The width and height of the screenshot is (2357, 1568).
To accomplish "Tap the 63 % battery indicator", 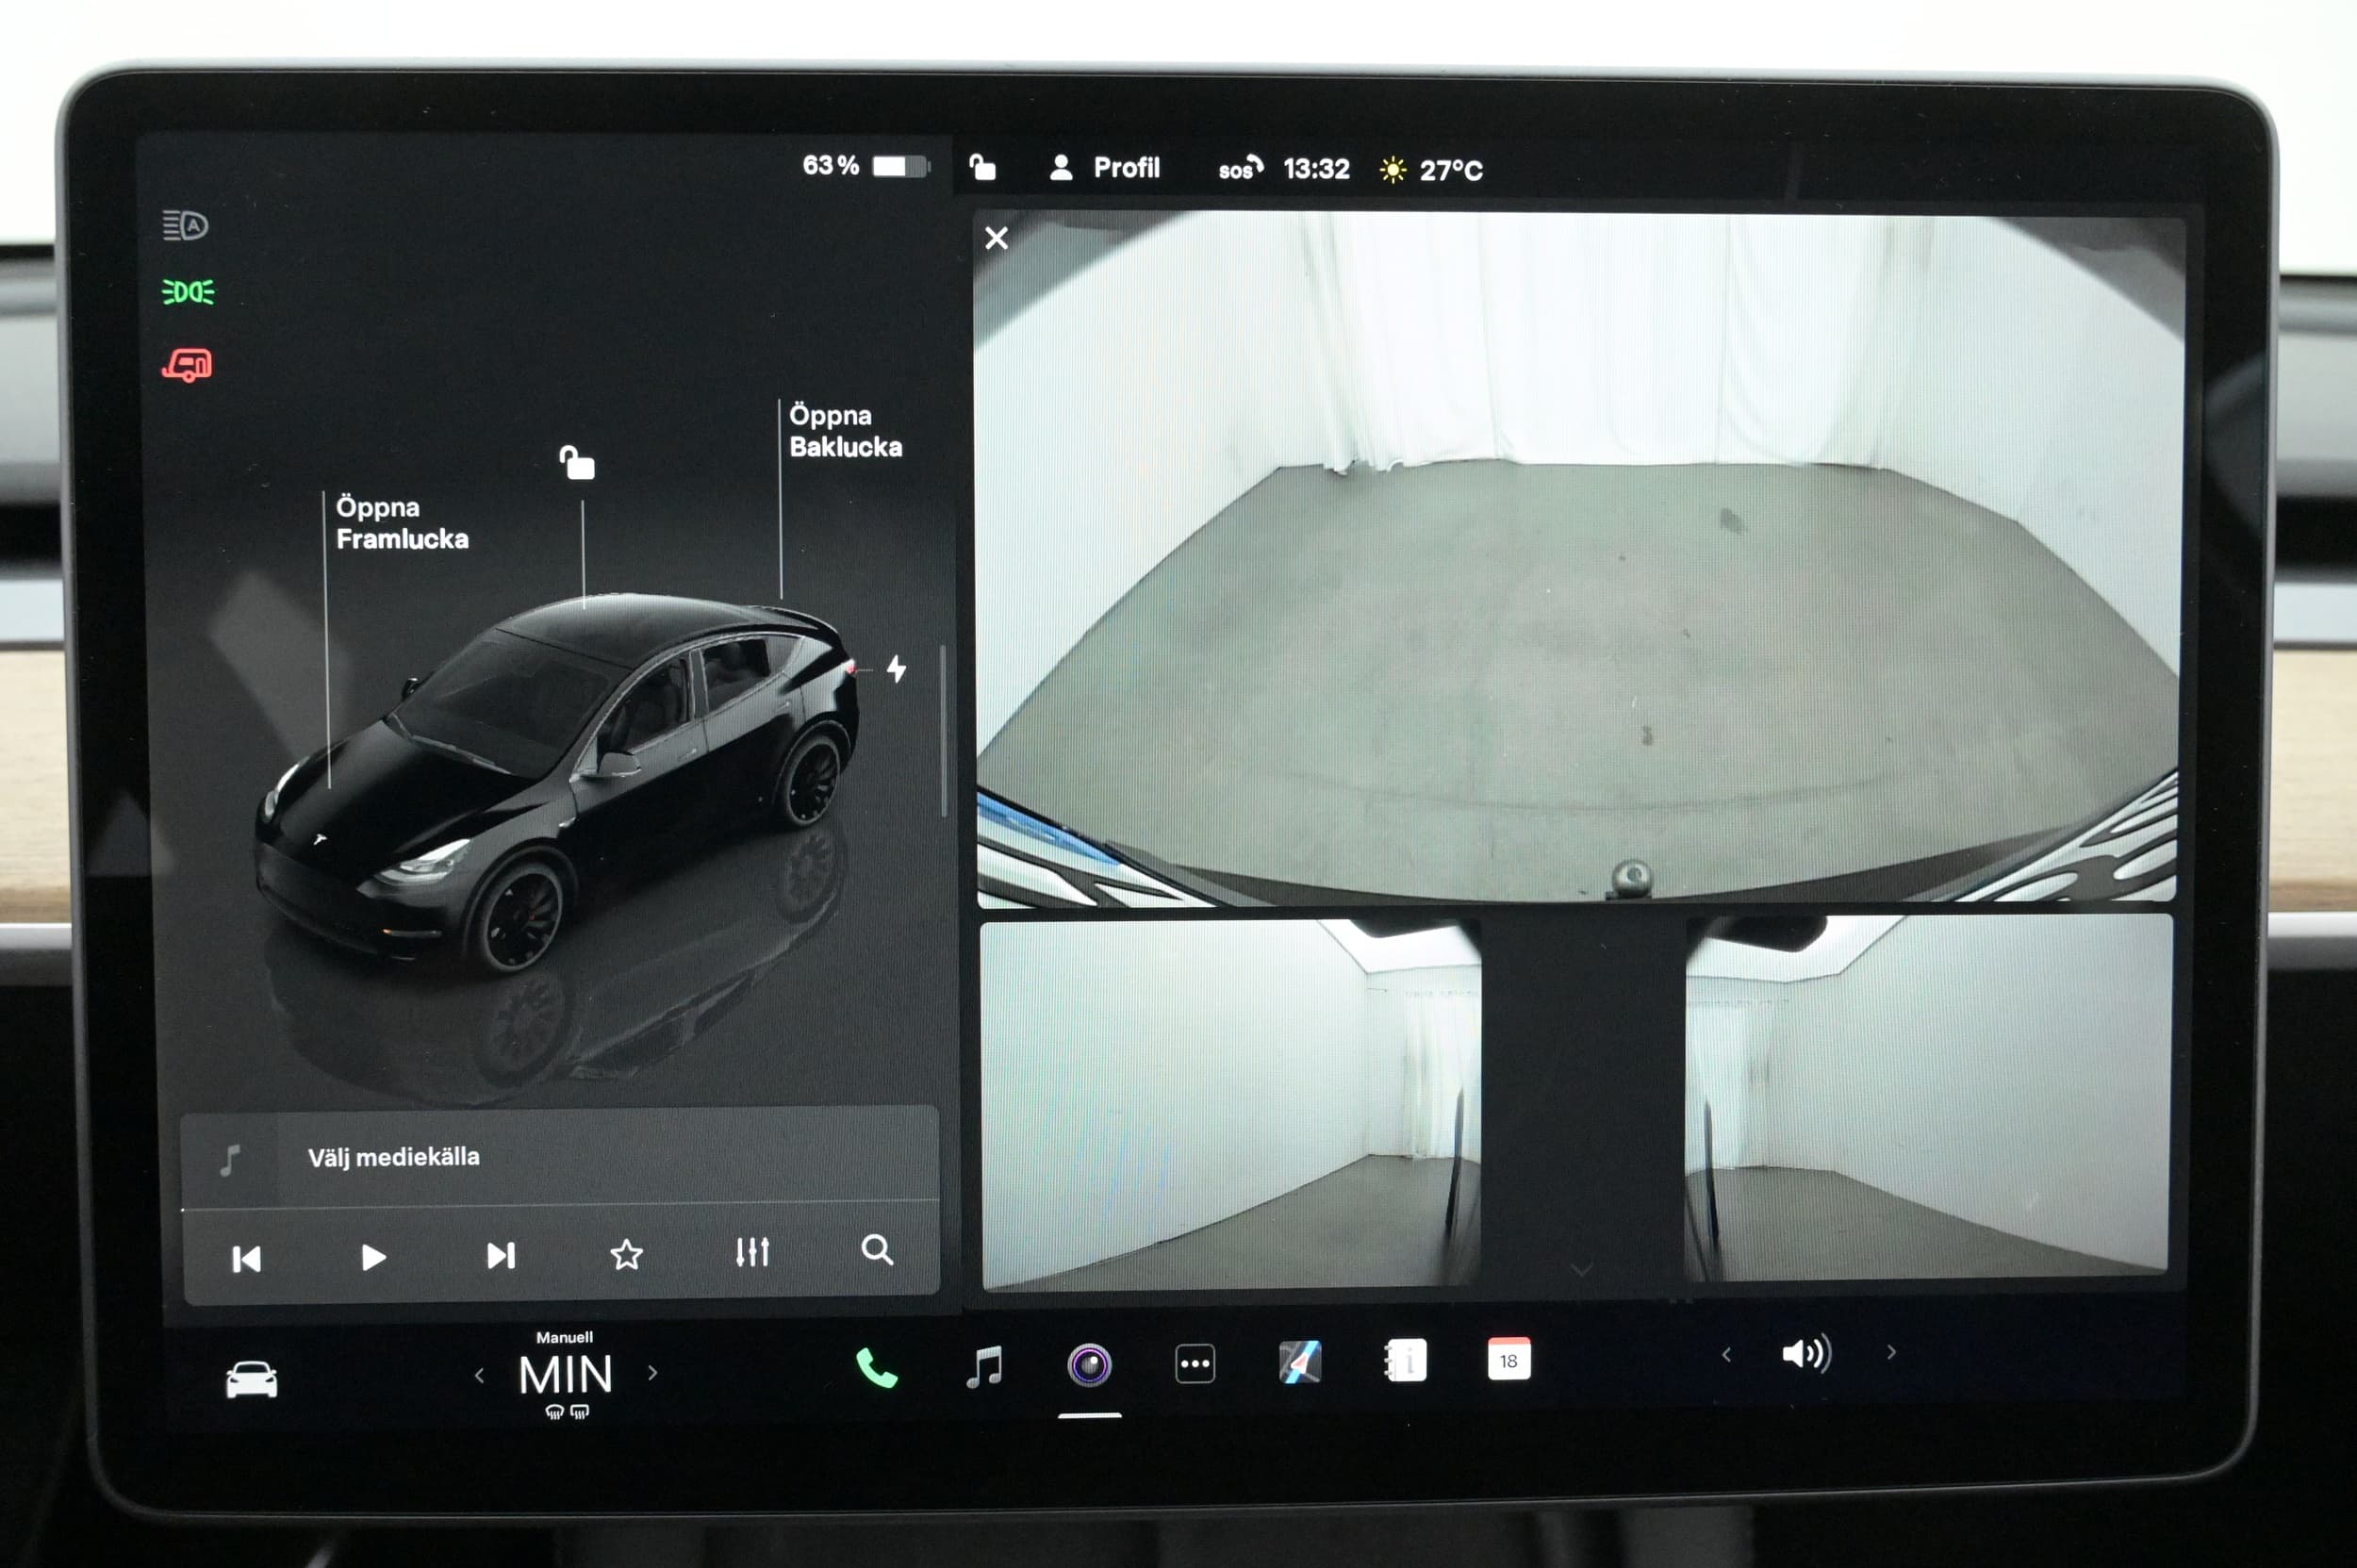I will (865, 165).
